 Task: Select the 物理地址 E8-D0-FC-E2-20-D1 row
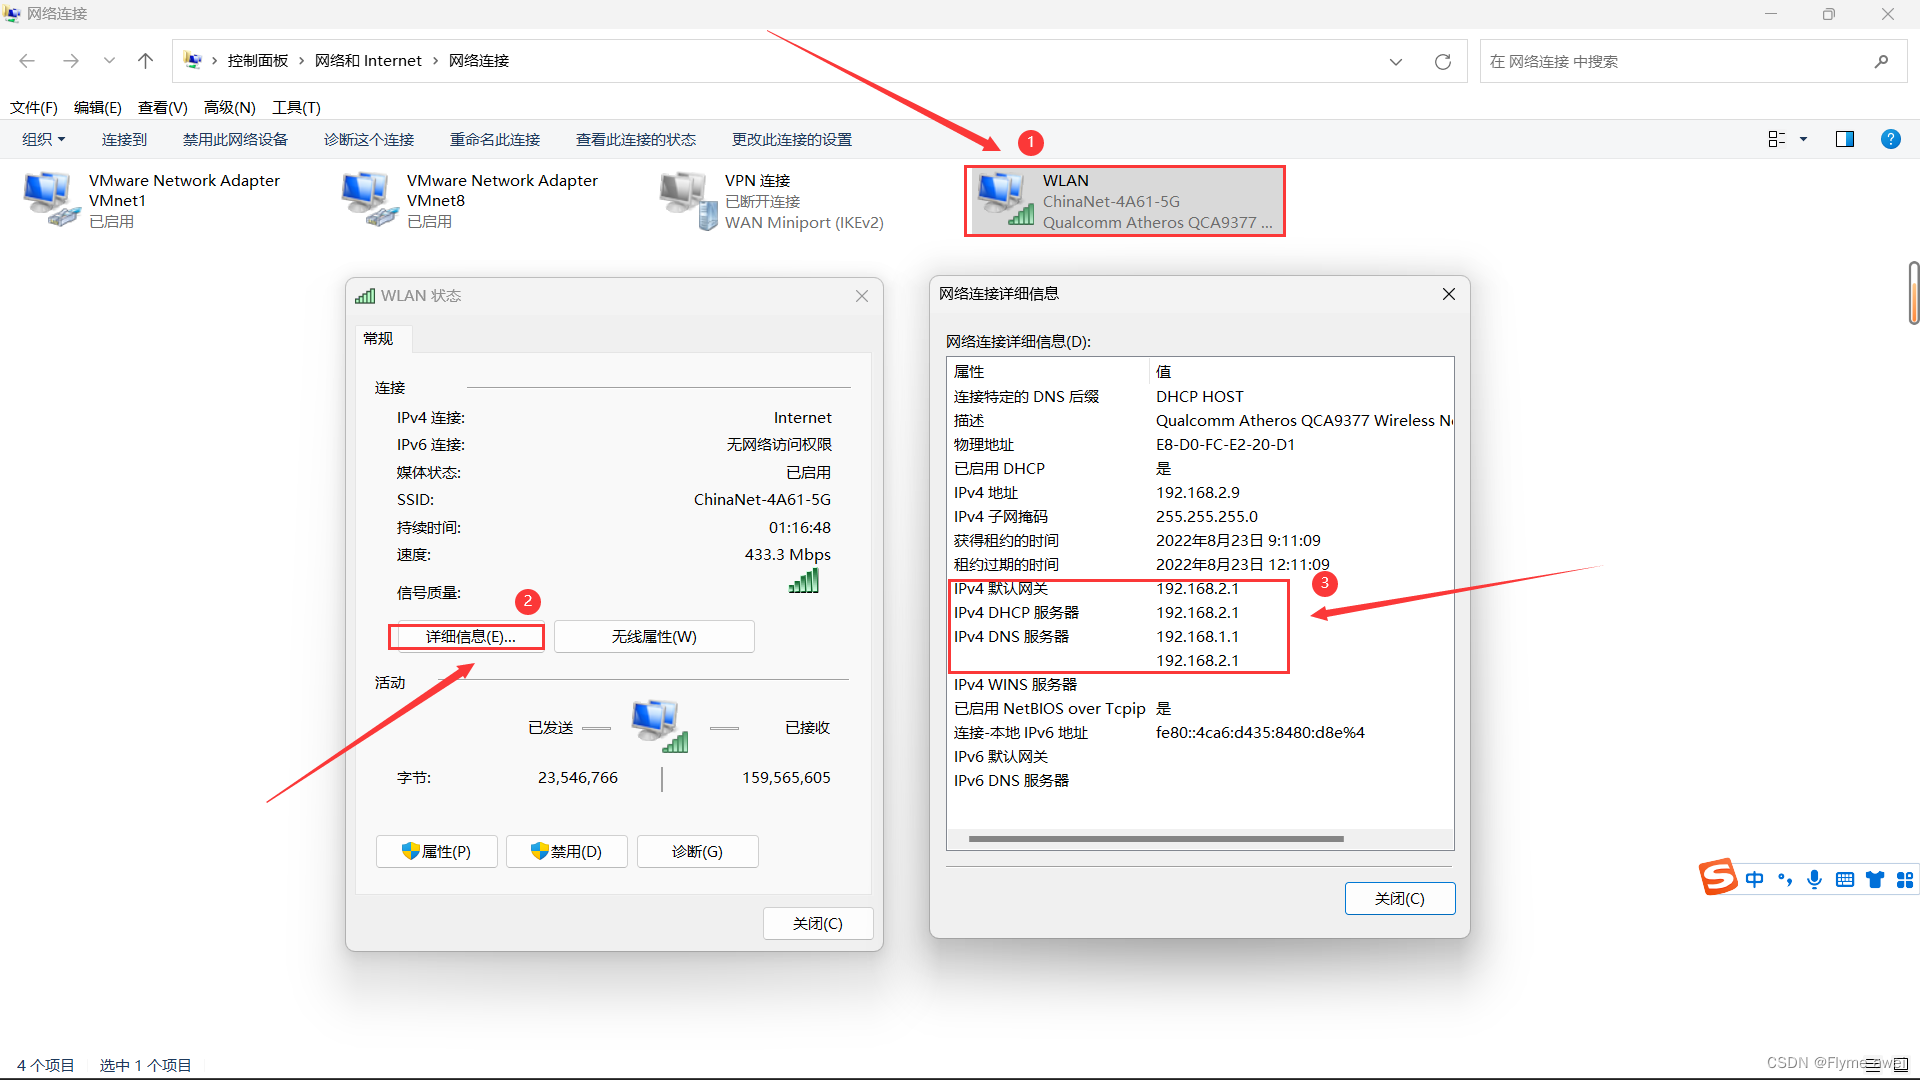click(x=1200, y=445)
